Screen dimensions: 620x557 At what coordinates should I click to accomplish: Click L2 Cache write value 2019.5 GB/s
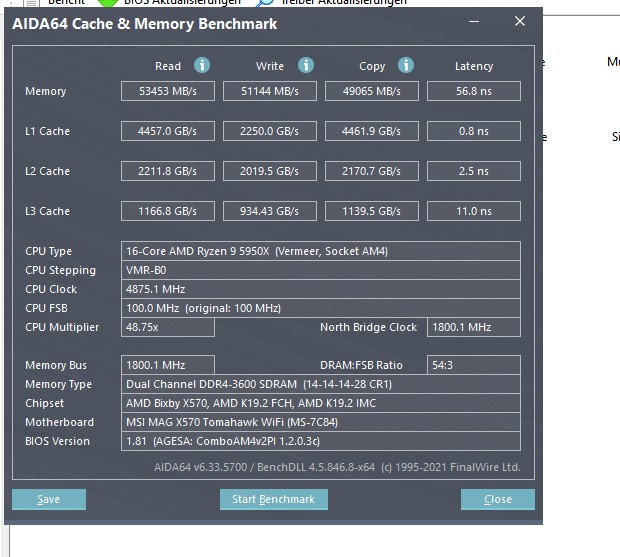[x=270, y=171]
